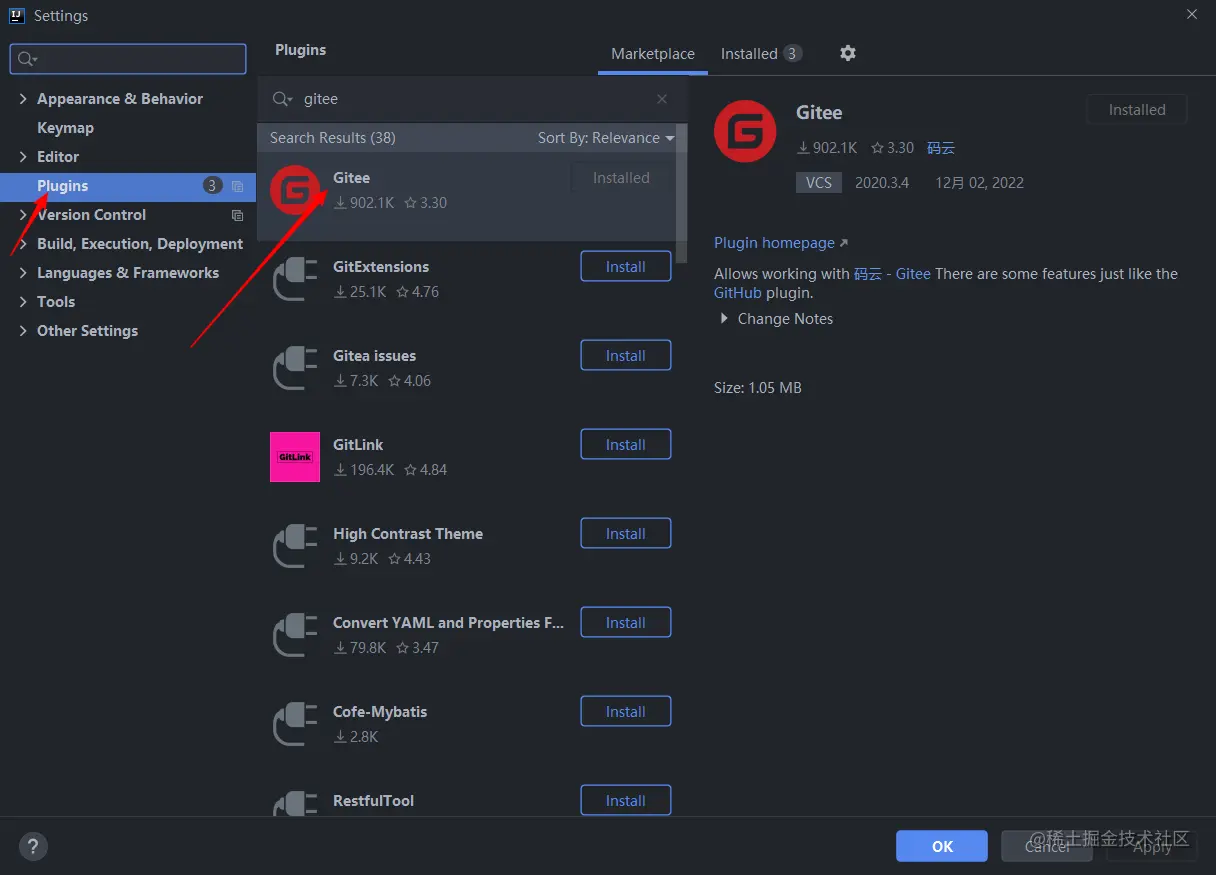Click the Cofe-Mybatis plug icon
Image resolution: width=1216 pixels, height=875 pixels.
(x=295, y=724)
